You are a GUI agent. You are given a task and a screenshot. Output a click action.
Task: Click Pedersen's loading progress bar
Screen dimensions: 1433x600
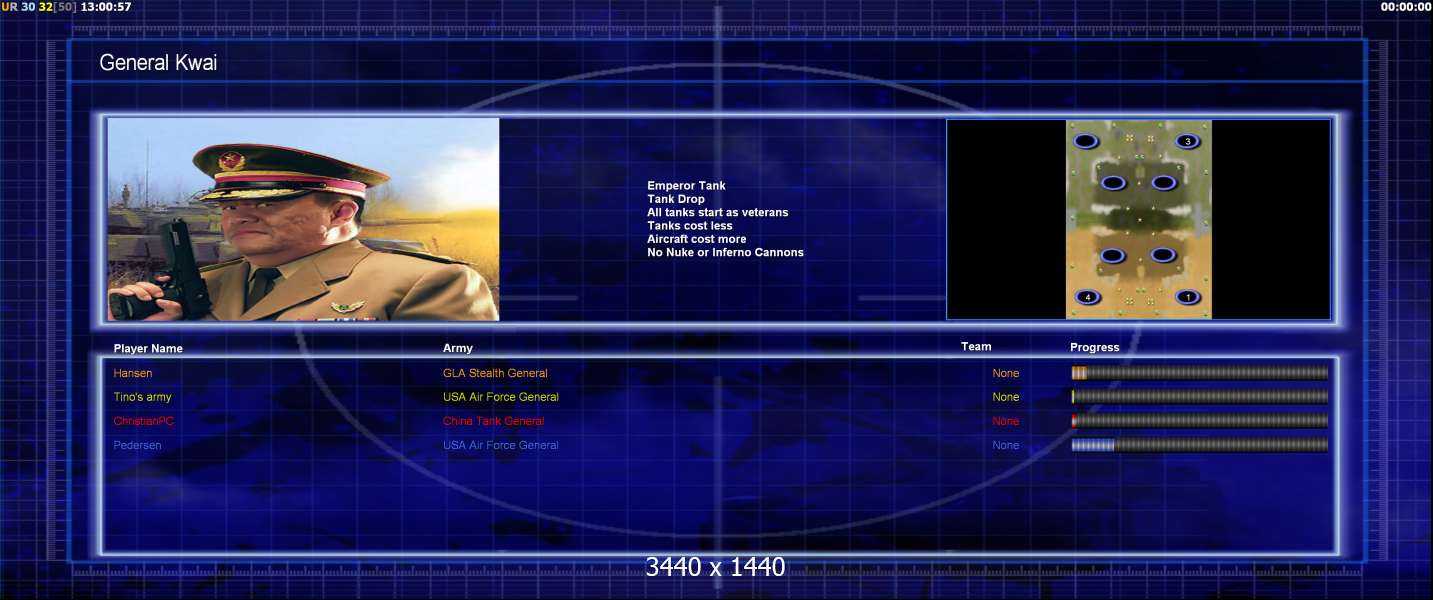pos(1200,445)
